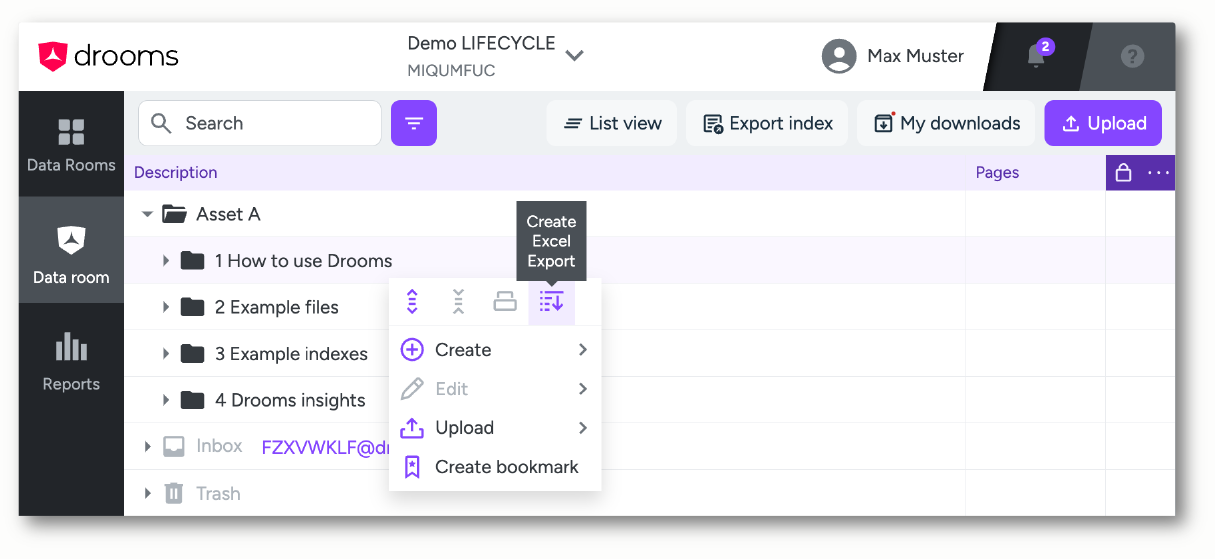Click the purple Upload button

pyautogui.click(x=1103, y=123)
